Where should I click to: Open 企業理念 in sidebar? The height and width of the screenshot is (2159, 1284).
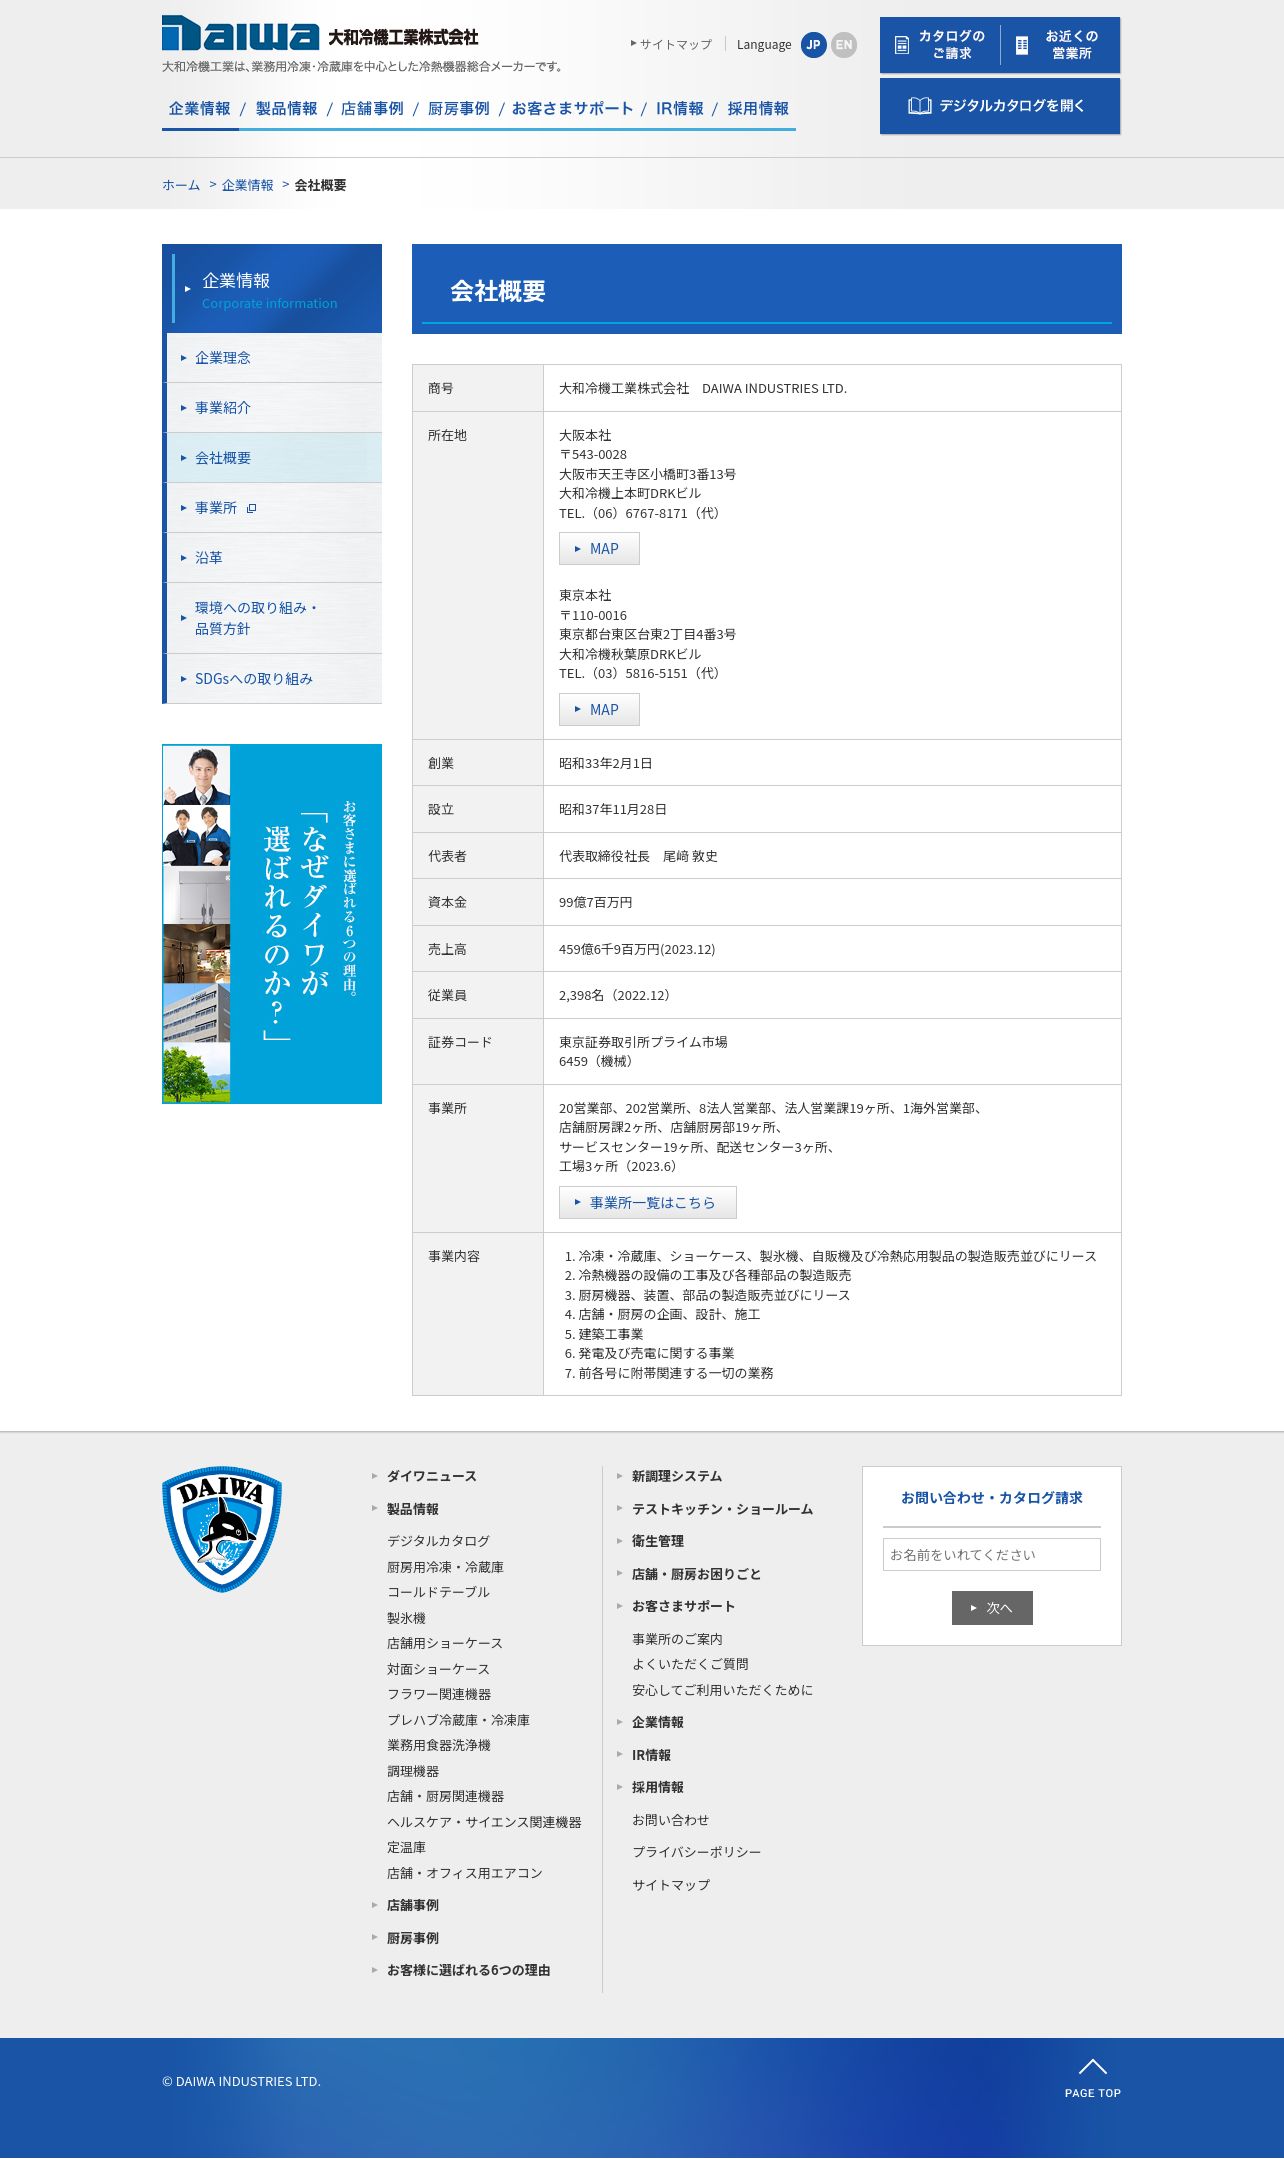click(x=274, y=358)
